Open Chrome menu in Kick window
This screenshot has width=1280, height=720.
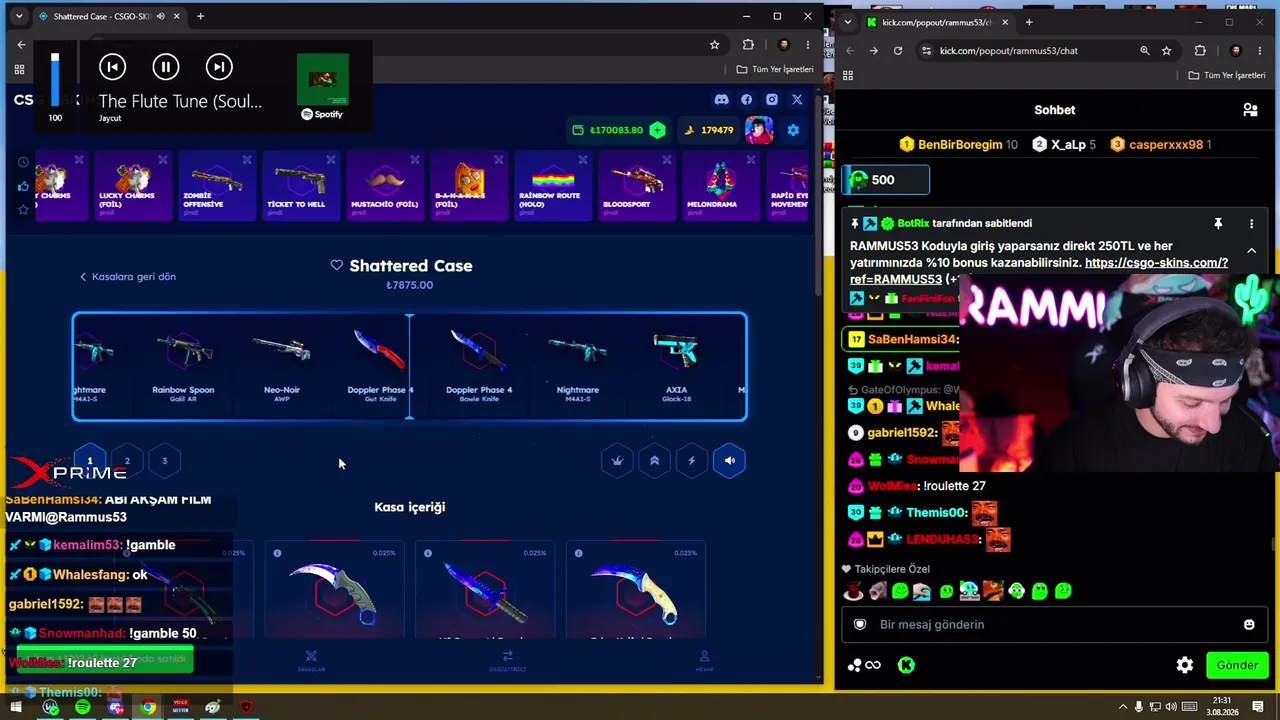tap(1260, 51)
